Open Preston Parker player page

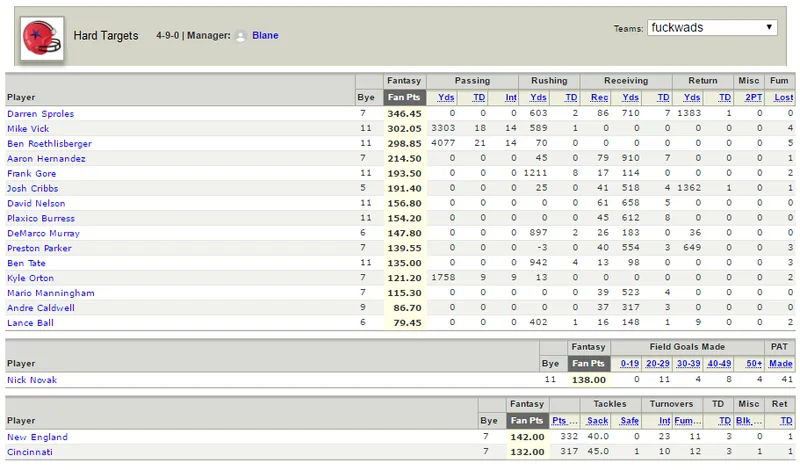tap(39, 248)
